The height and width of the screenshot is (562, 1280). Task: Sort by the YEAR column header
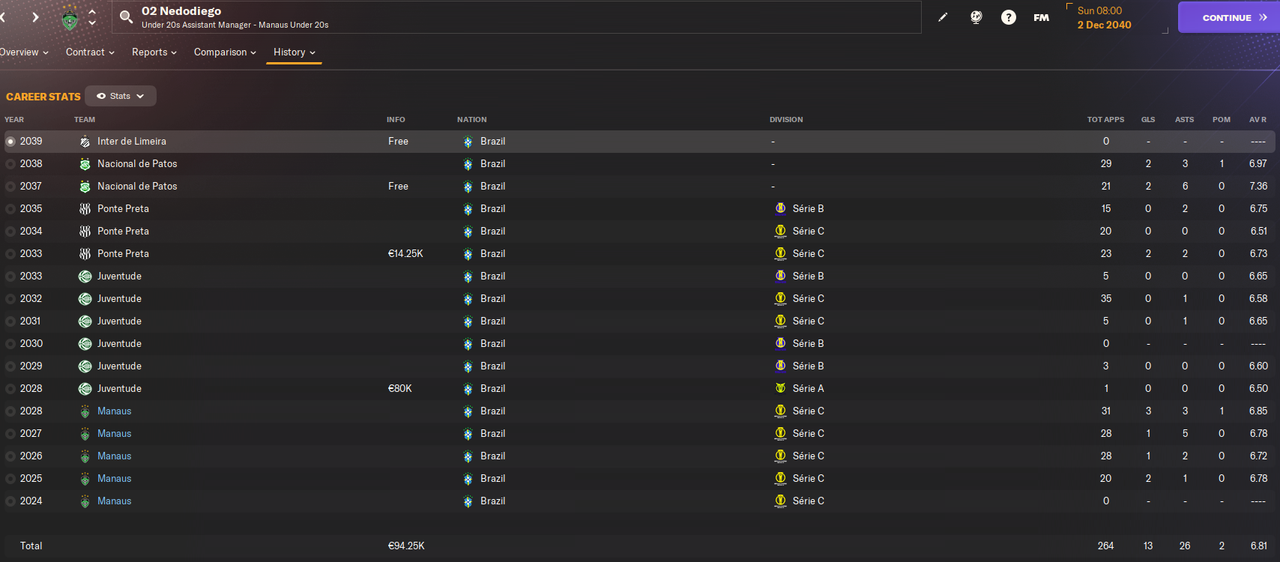click(13, 120)
